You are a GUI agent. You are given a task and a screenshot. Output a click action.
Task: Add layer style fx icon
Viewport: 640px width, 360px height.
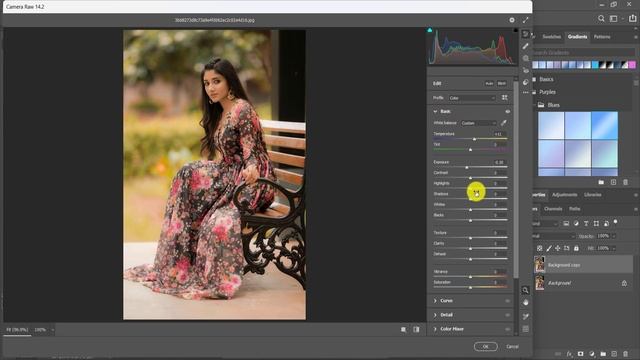click(569, 354)
